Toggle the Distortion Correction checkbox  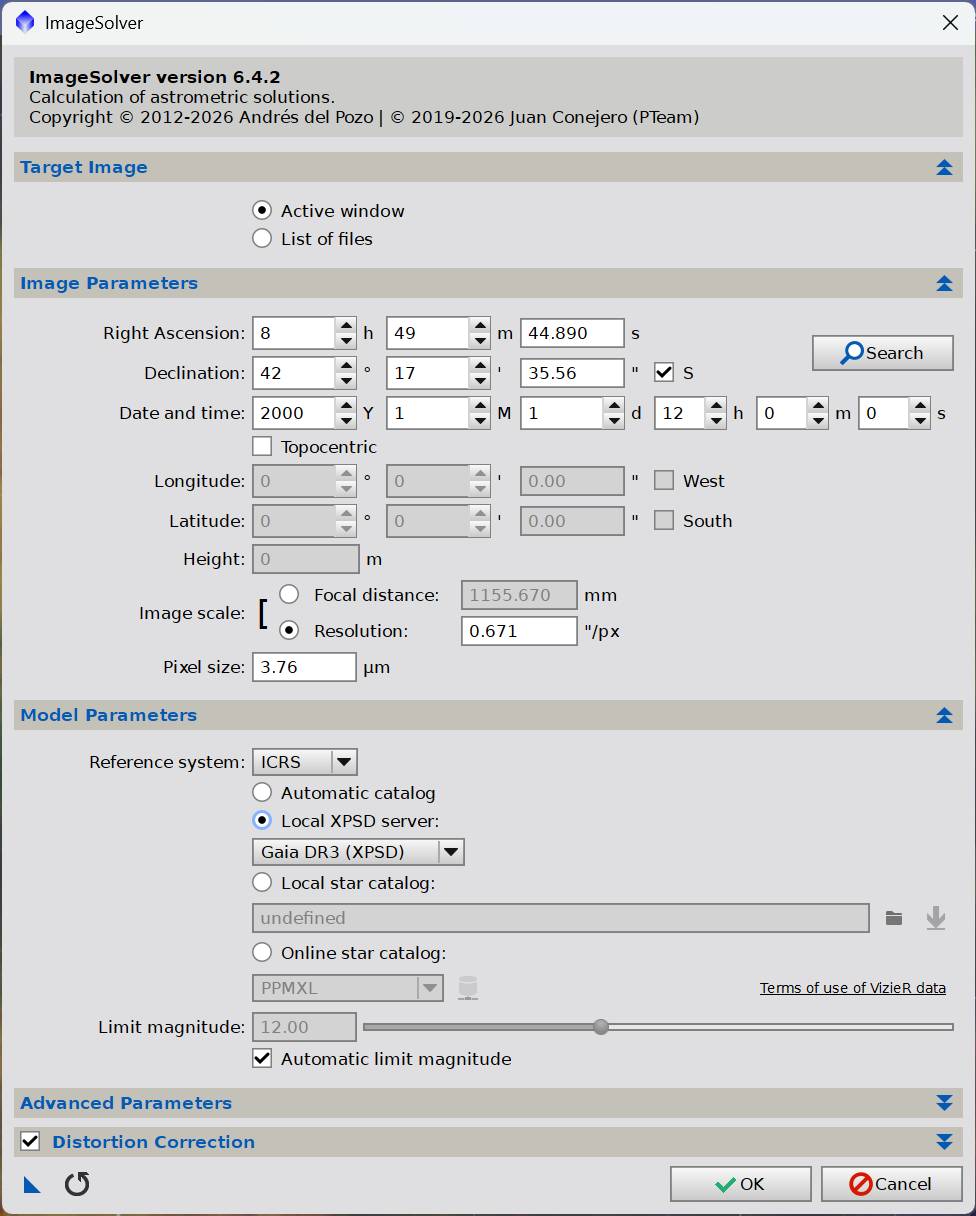(x=30, y=1142)
